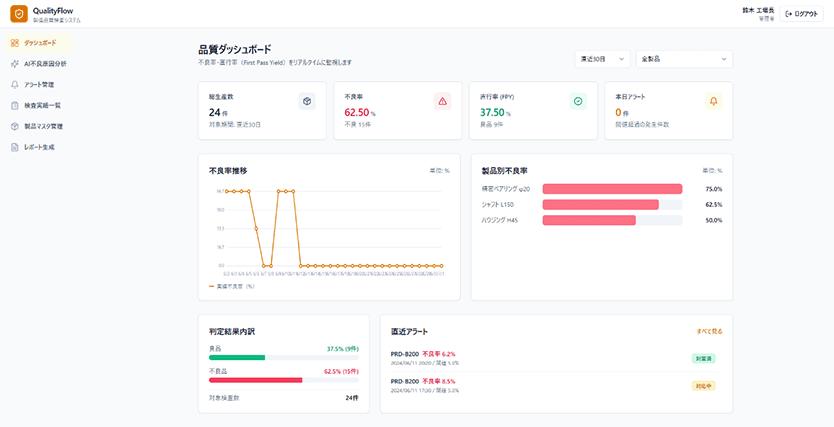
Task: Click the 良品 9件 subtext
Action: (491, 124)
